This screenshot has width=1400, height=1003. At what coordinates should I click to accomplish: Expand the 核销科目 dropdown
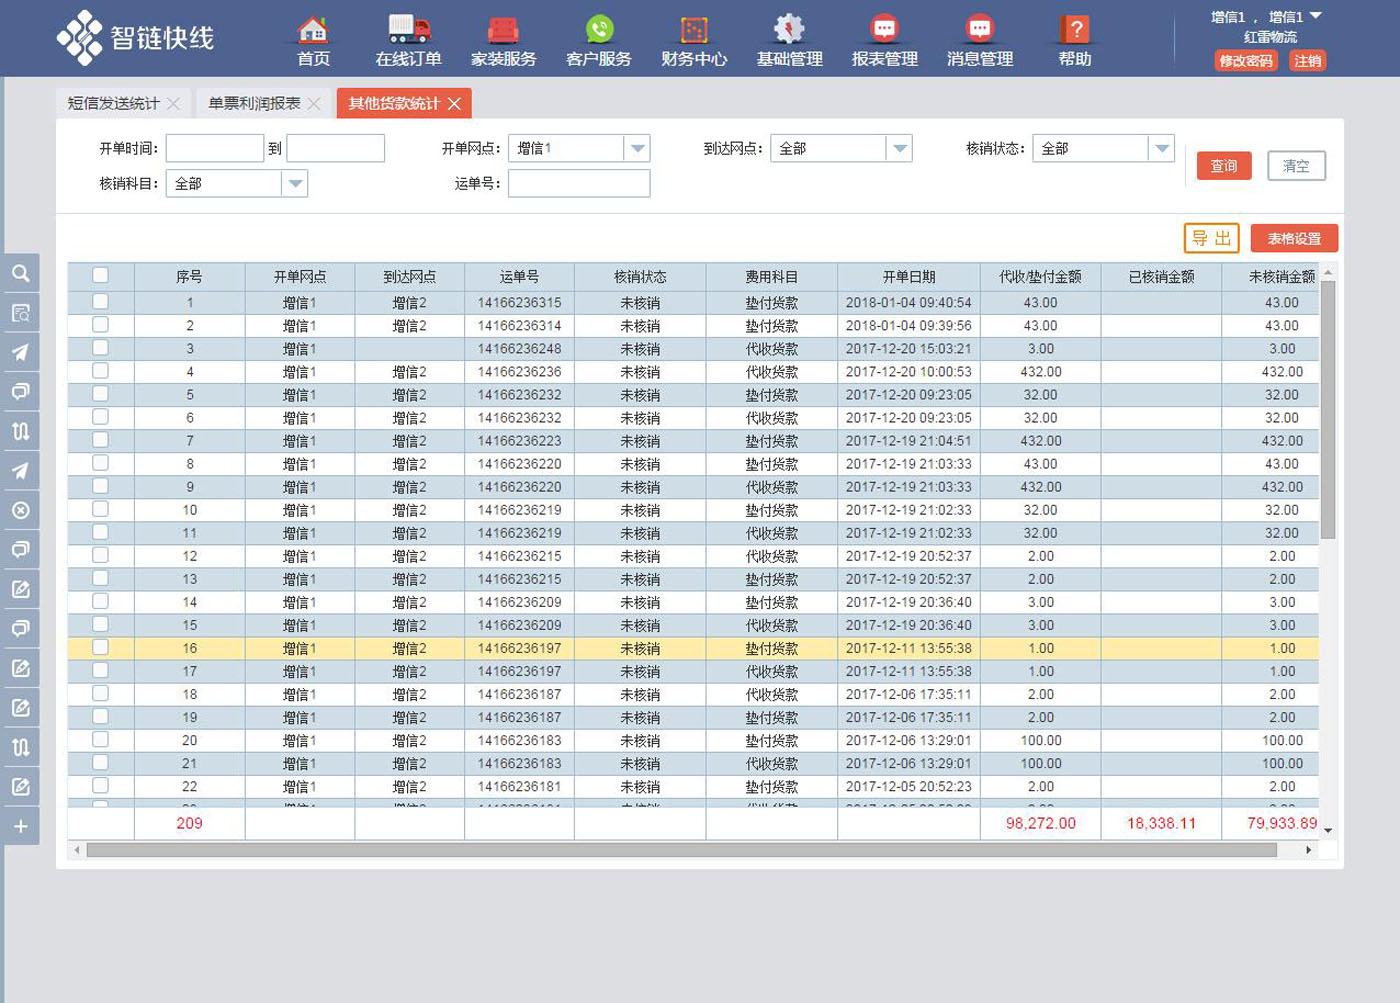pos(294,184)
